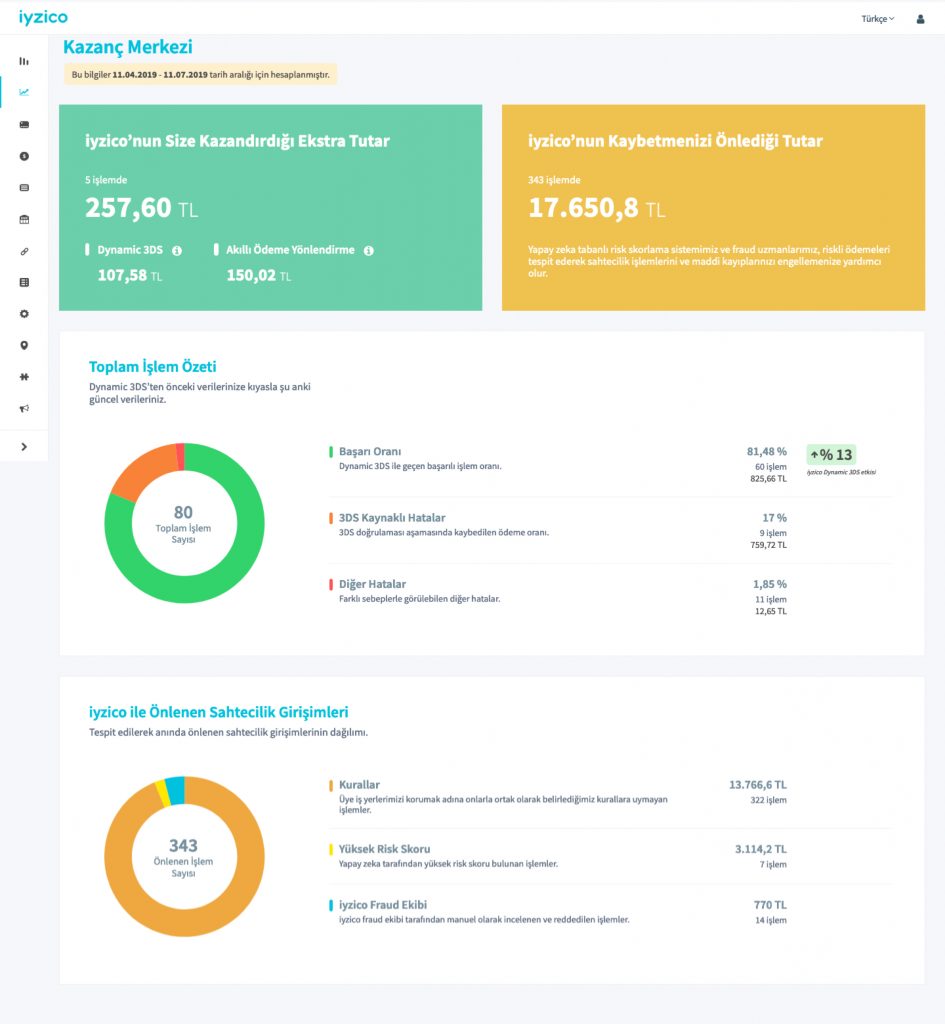The height and width of the screenshot is (1024, 945).
Task: Click the 150,02 TL smart routing value
Action: point(259,276)
